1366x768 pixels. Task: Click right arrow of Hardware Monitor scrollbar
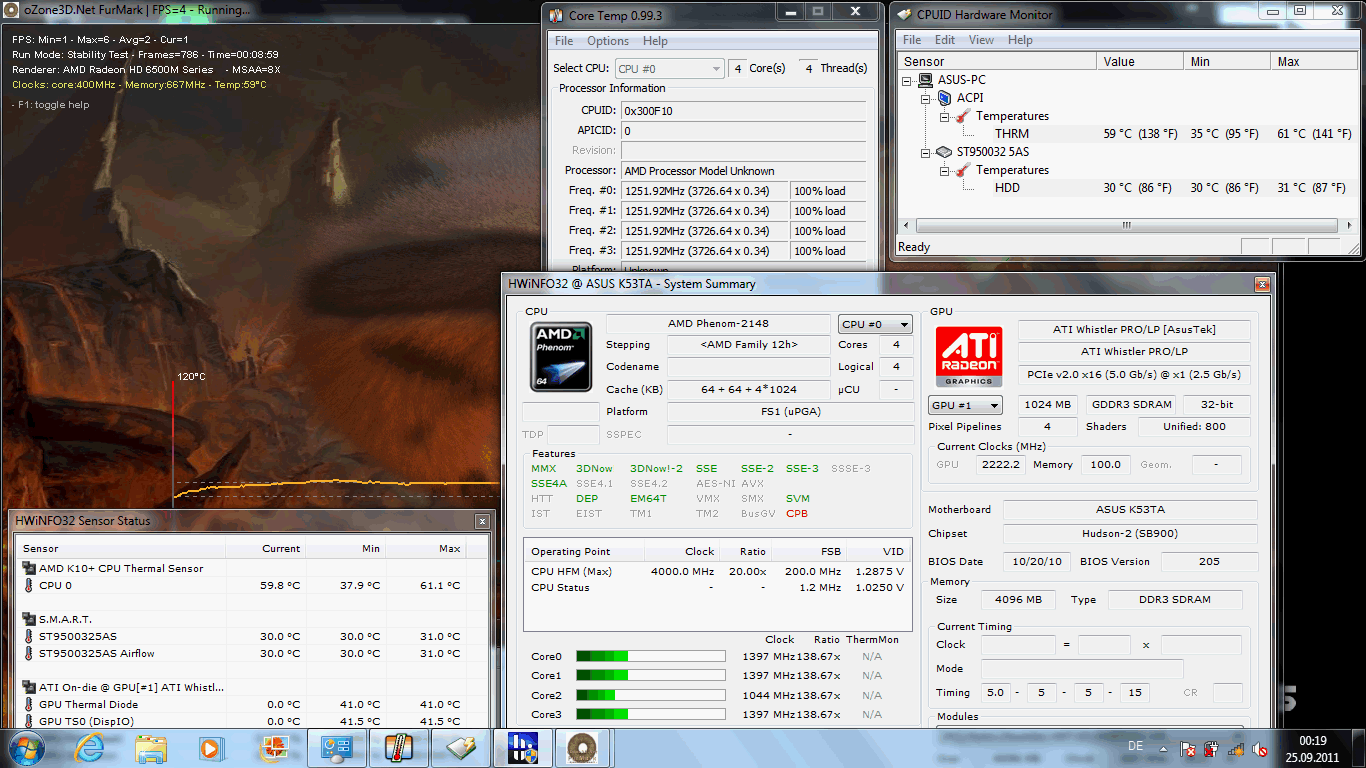(x=1348, y=225)
